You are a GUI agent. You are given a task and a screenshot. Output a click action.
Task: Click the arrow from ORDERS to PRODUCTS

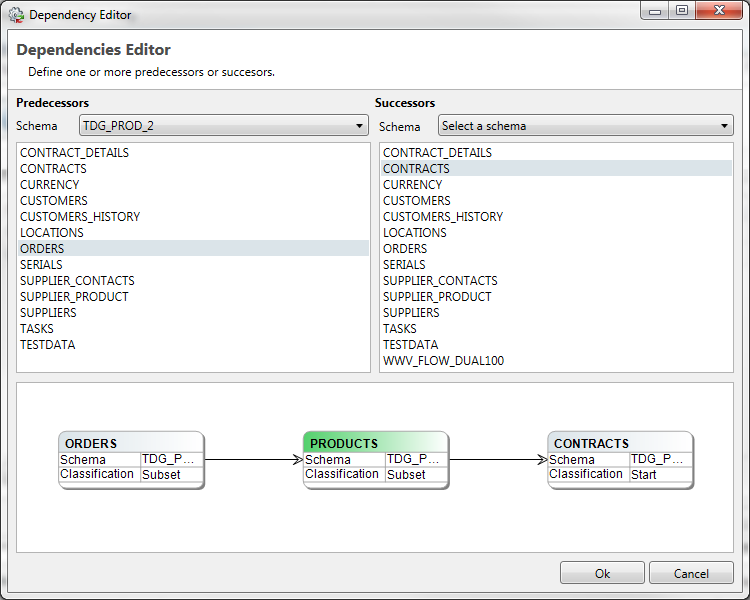(253, 460)
